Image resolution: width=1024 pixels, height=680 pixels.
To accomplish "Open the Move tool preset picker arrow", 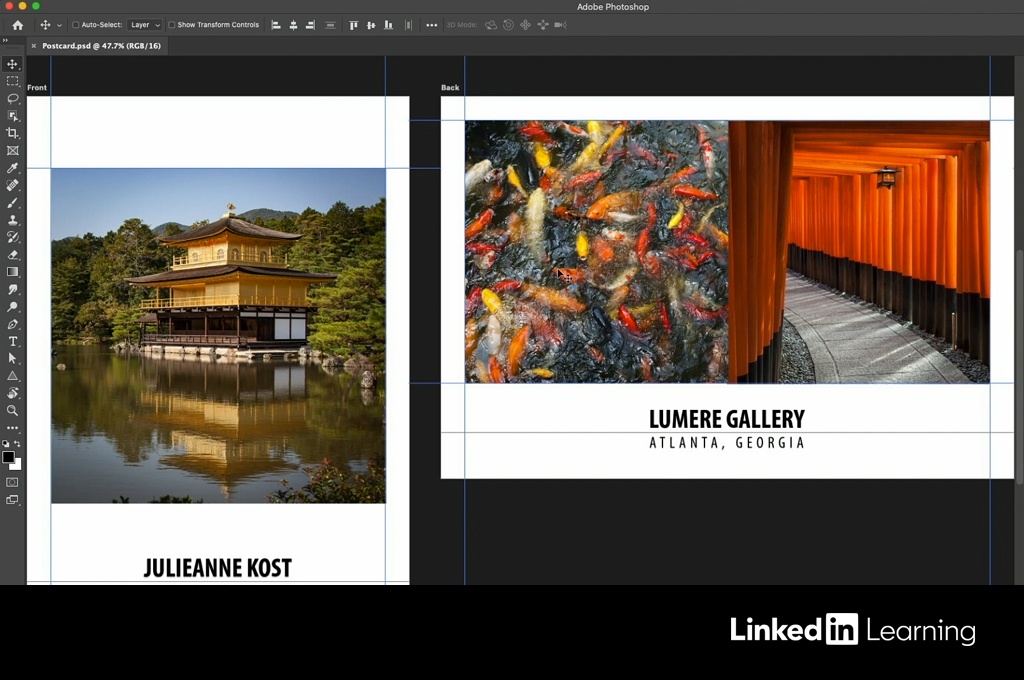I will coord(59,25).
